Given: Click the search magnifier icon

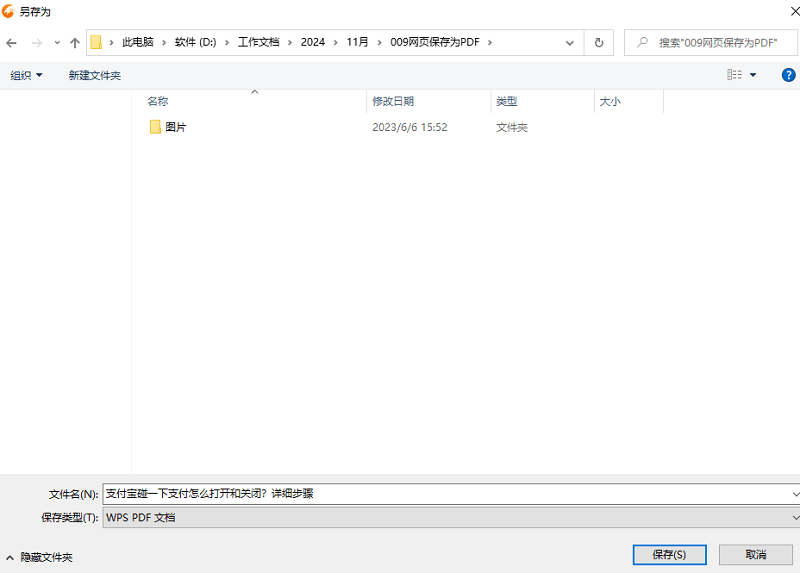Looking at the screenshot, I should click(x=642, y=42).
